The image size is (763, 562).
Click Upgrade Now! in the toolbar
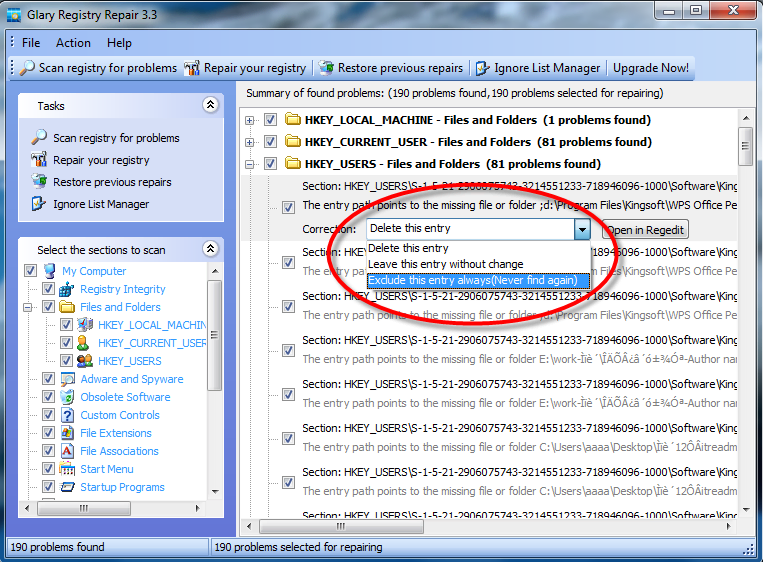click(651, 68)
